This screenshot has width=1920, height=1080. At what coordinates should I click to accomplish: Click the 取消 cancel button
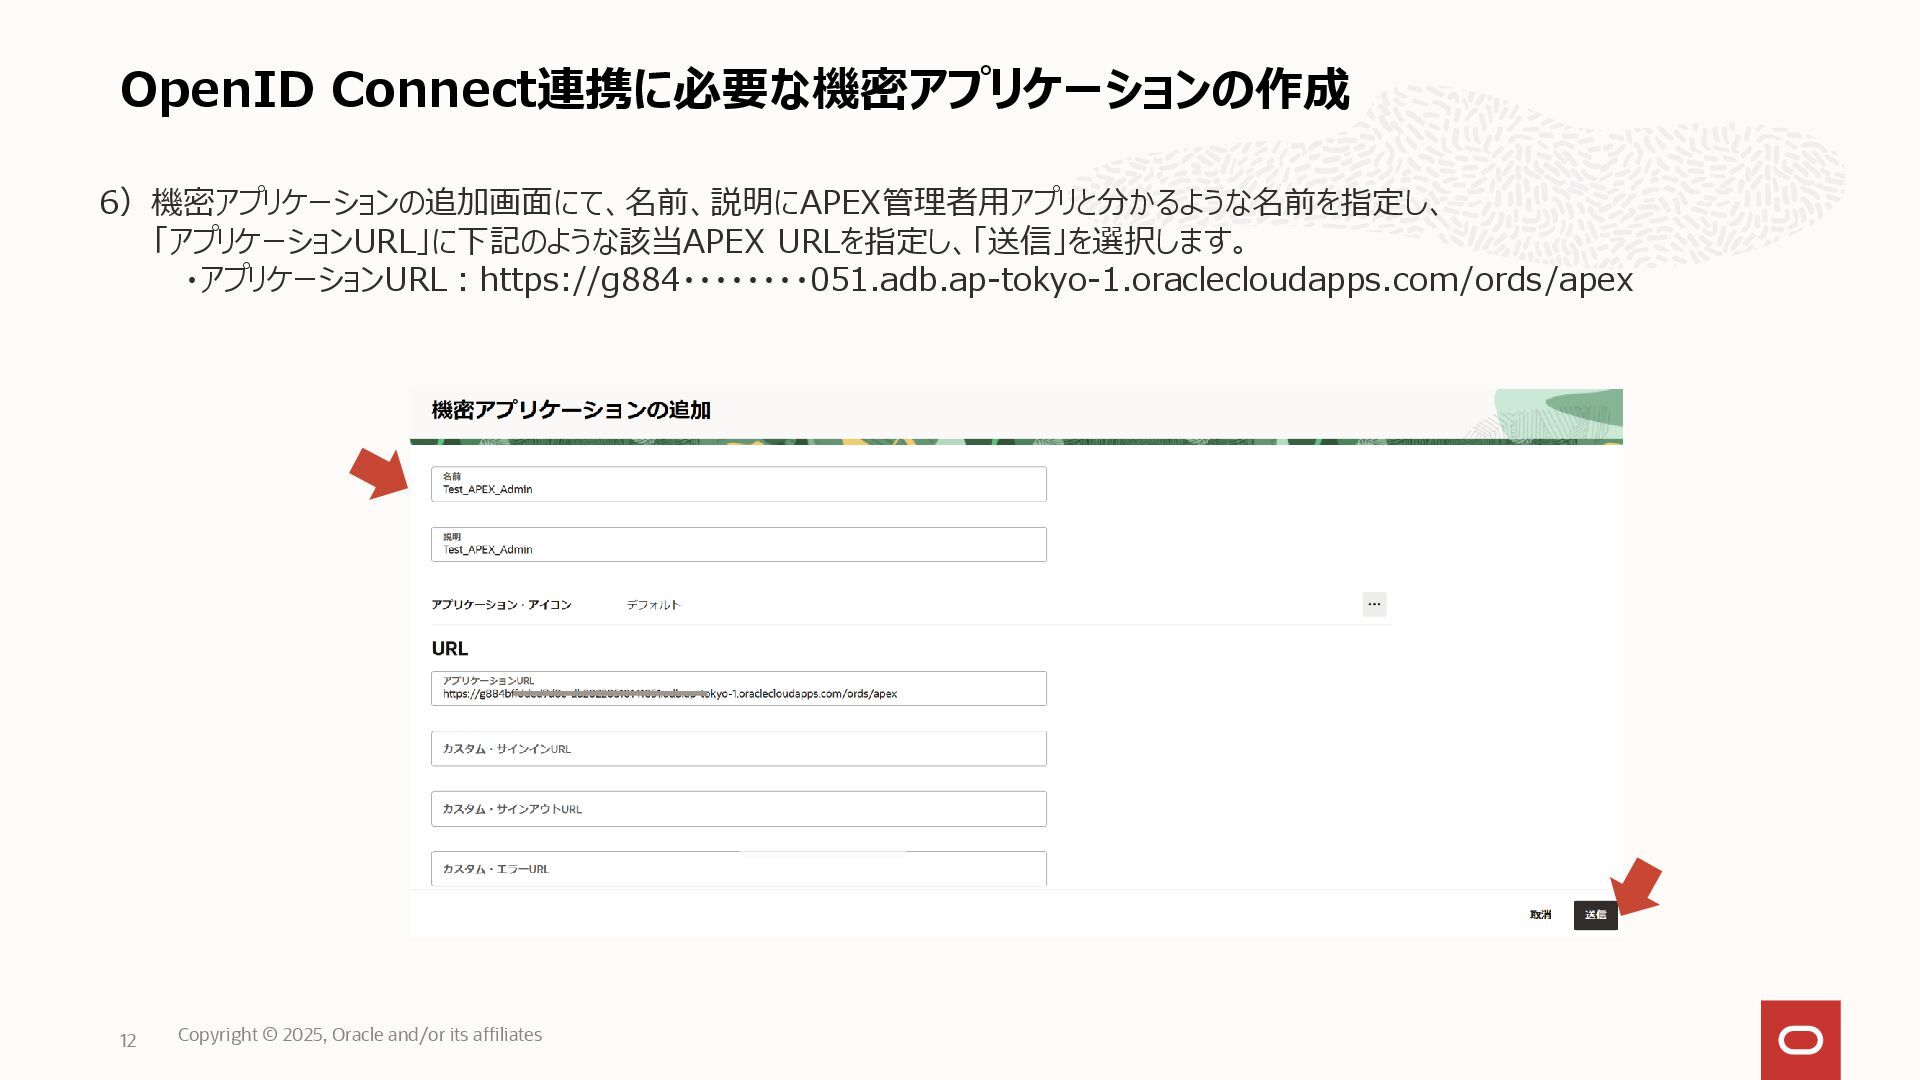[1540, 915]
